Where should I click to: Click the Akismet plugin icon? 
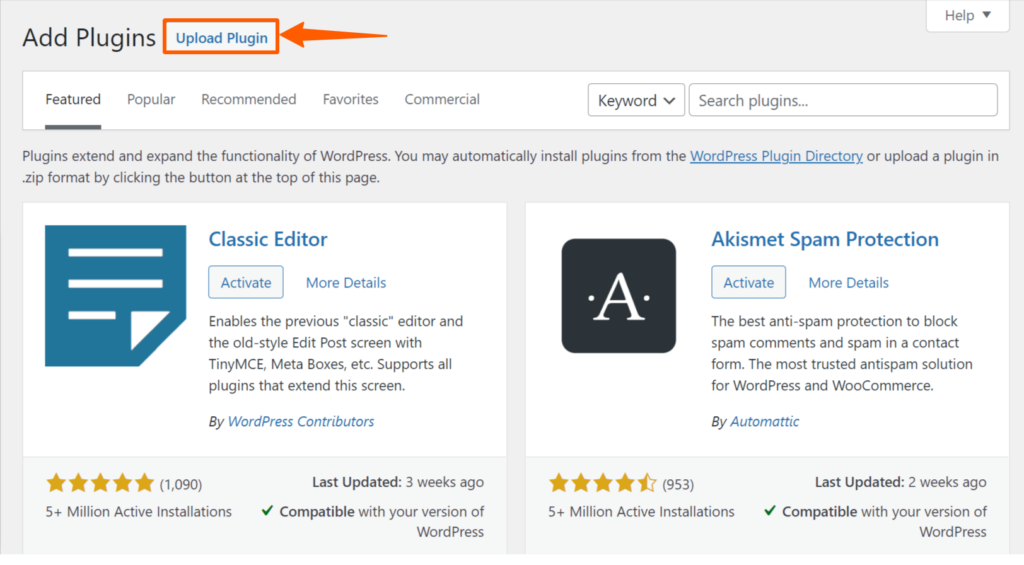pos(618,296)
